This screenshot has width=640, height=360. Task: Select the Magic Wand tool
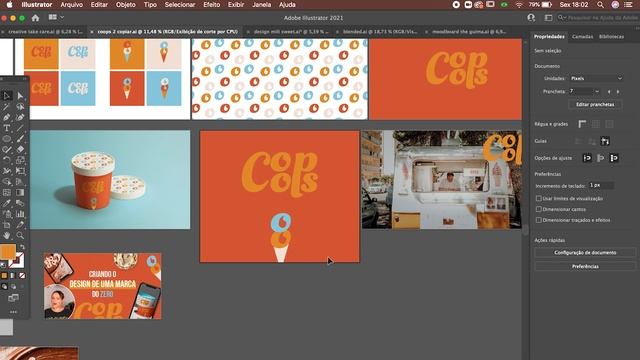(x=7, y=107)
